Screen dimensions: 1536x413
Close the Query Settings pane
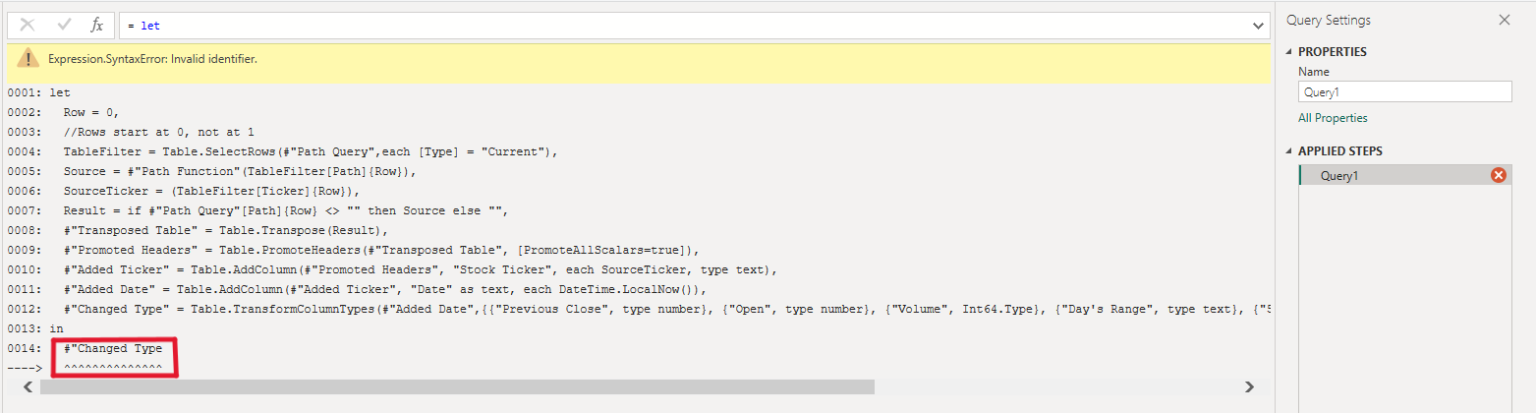coord(1504,20)
